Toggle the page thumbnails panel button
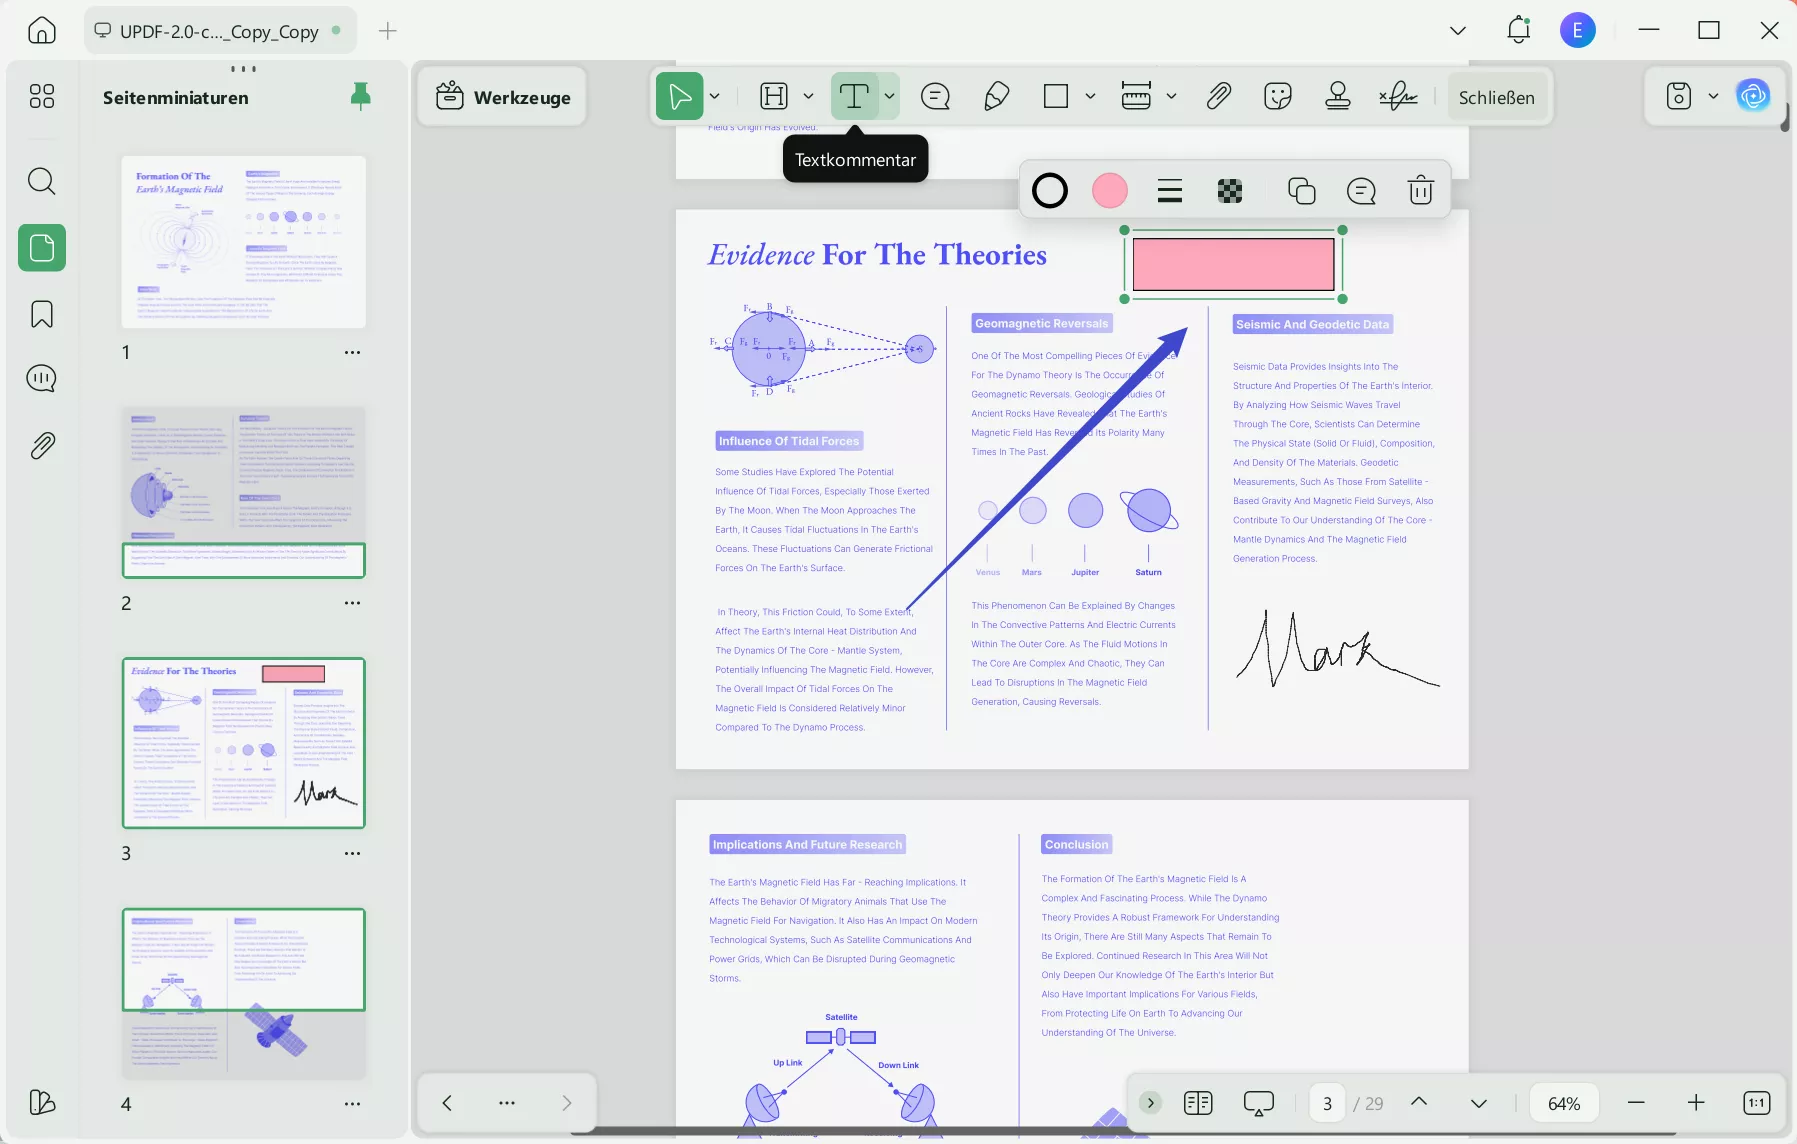The image size is (1797, 1144). [x=42, y=247]
